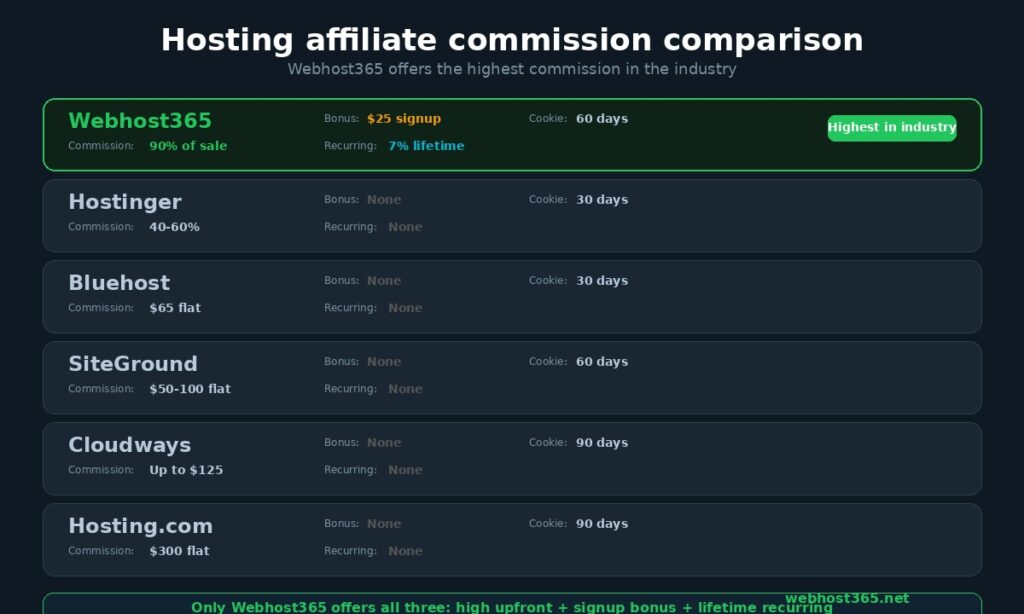The height and width of the screenshot is (614, 1024).
Task: Click the bottom banner about lifetime recurring
Action: [x=512, y=606]
